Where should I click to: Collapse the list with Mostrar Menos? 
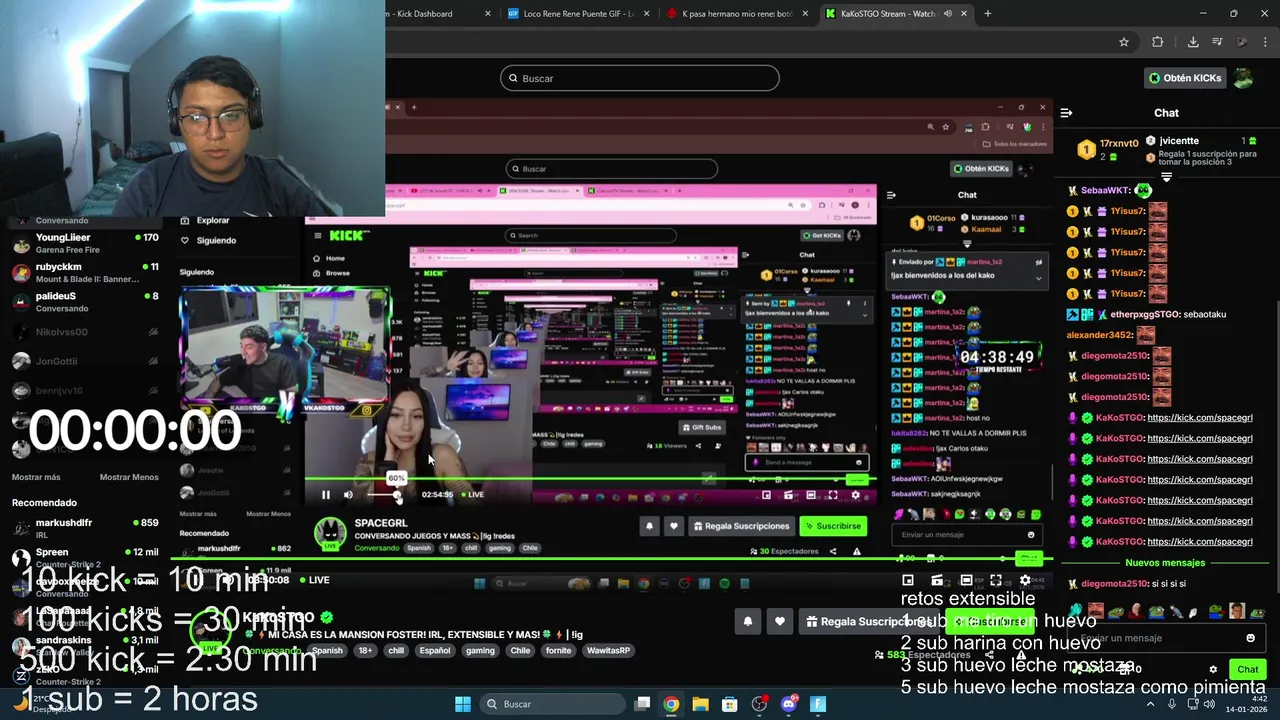tap(129, 477)
